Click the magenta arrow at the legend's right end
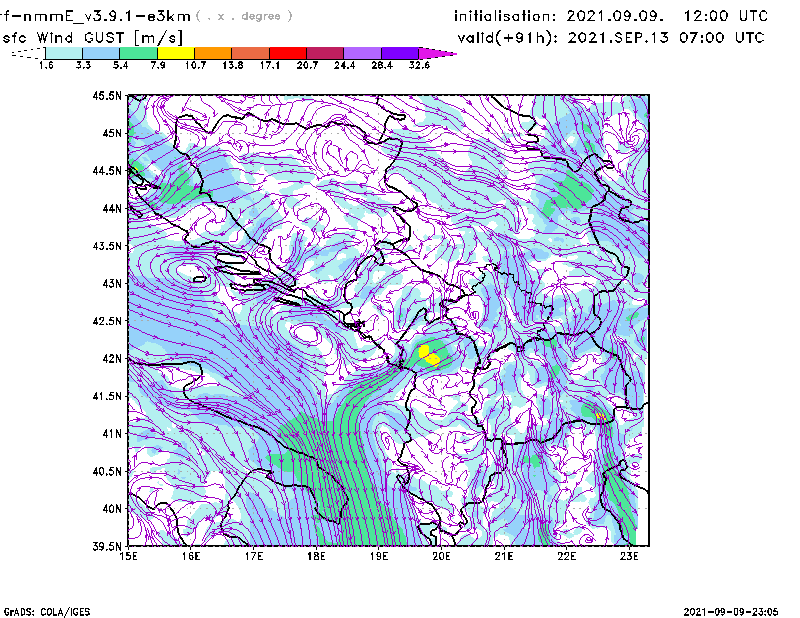The height and width of the screenshot is (618, 800). click(x=436, y=53)
